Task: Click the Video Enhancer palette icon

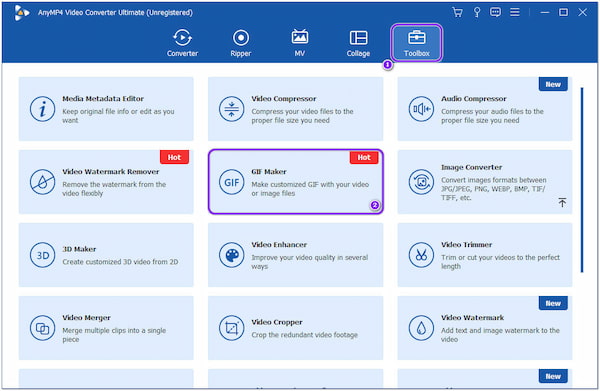Action: click(232, 255)
